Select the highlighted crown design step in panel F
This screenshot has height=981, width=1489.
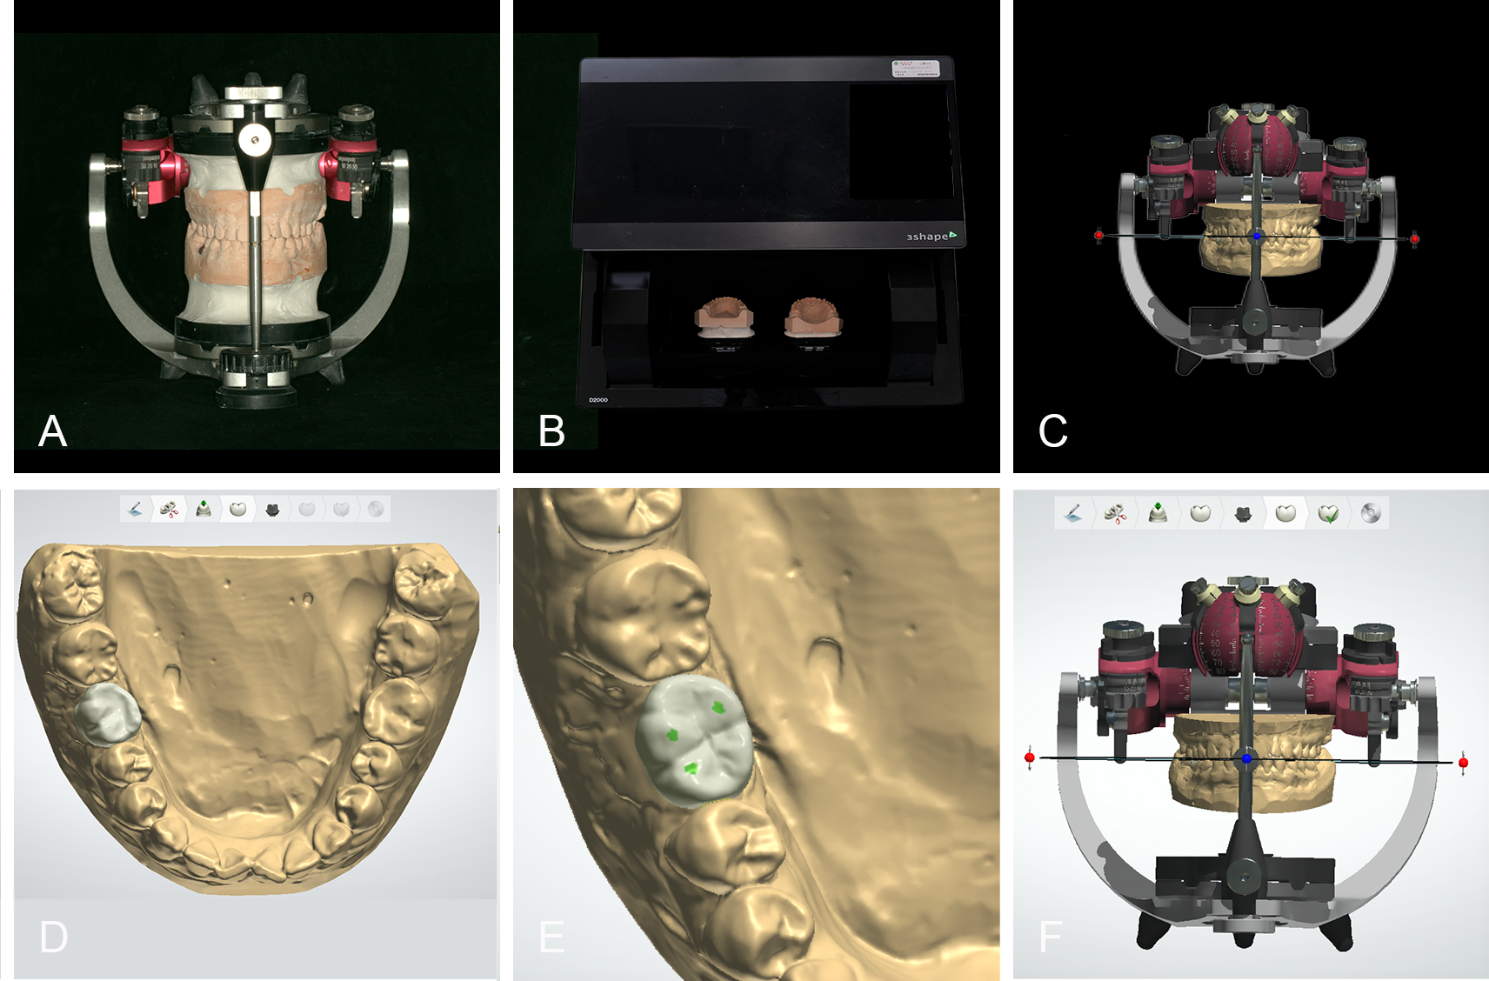[1285, 513]
